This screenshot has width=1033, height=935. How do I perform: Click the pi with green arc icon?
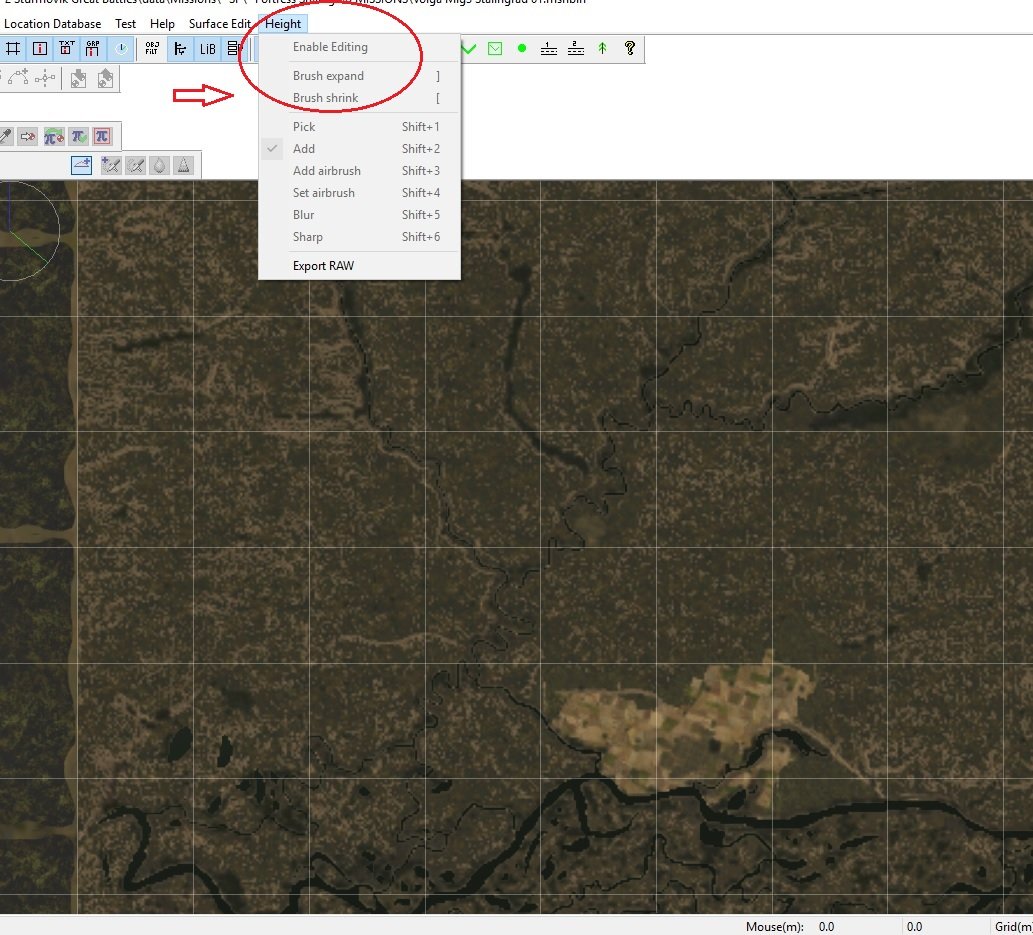54,136
